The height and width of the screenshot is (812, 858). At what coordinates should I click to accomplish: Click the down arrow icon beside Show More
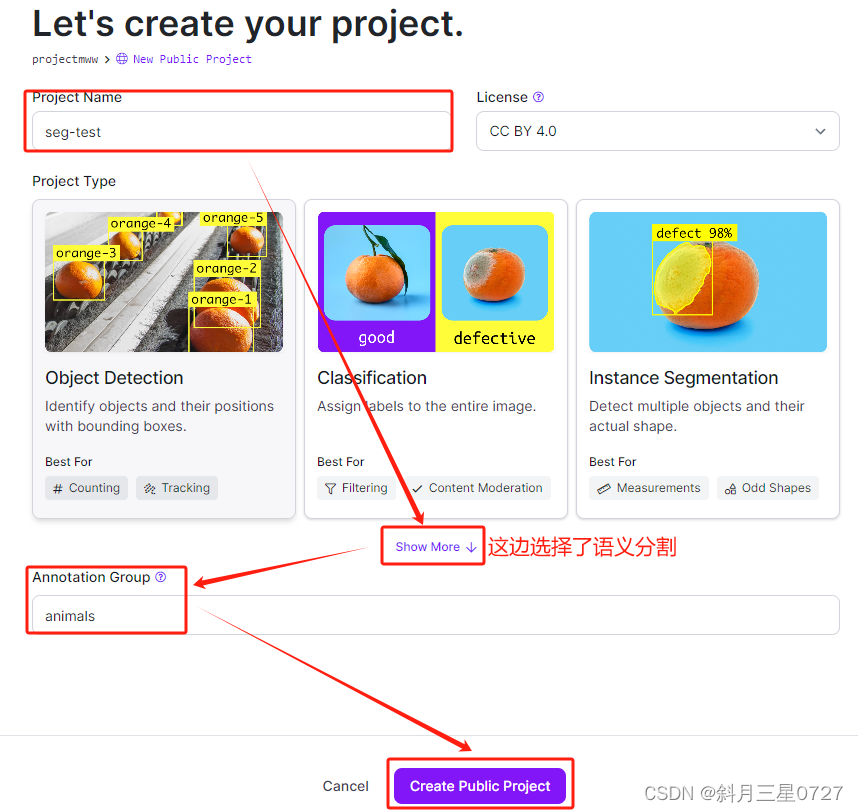click(x=471, y=547)
